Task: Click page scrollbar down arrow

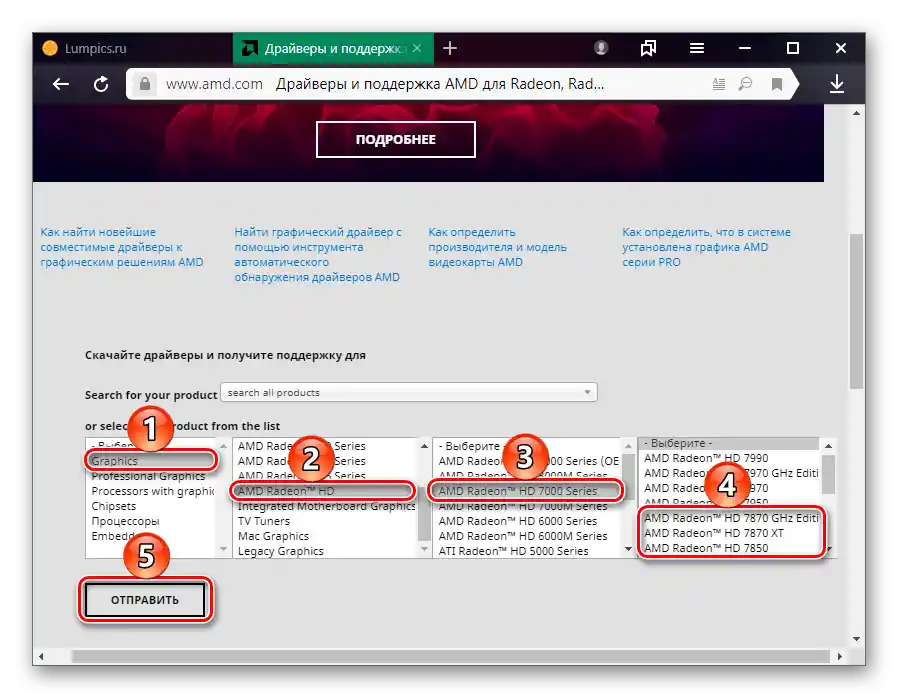Action: [x=856, y=639]
